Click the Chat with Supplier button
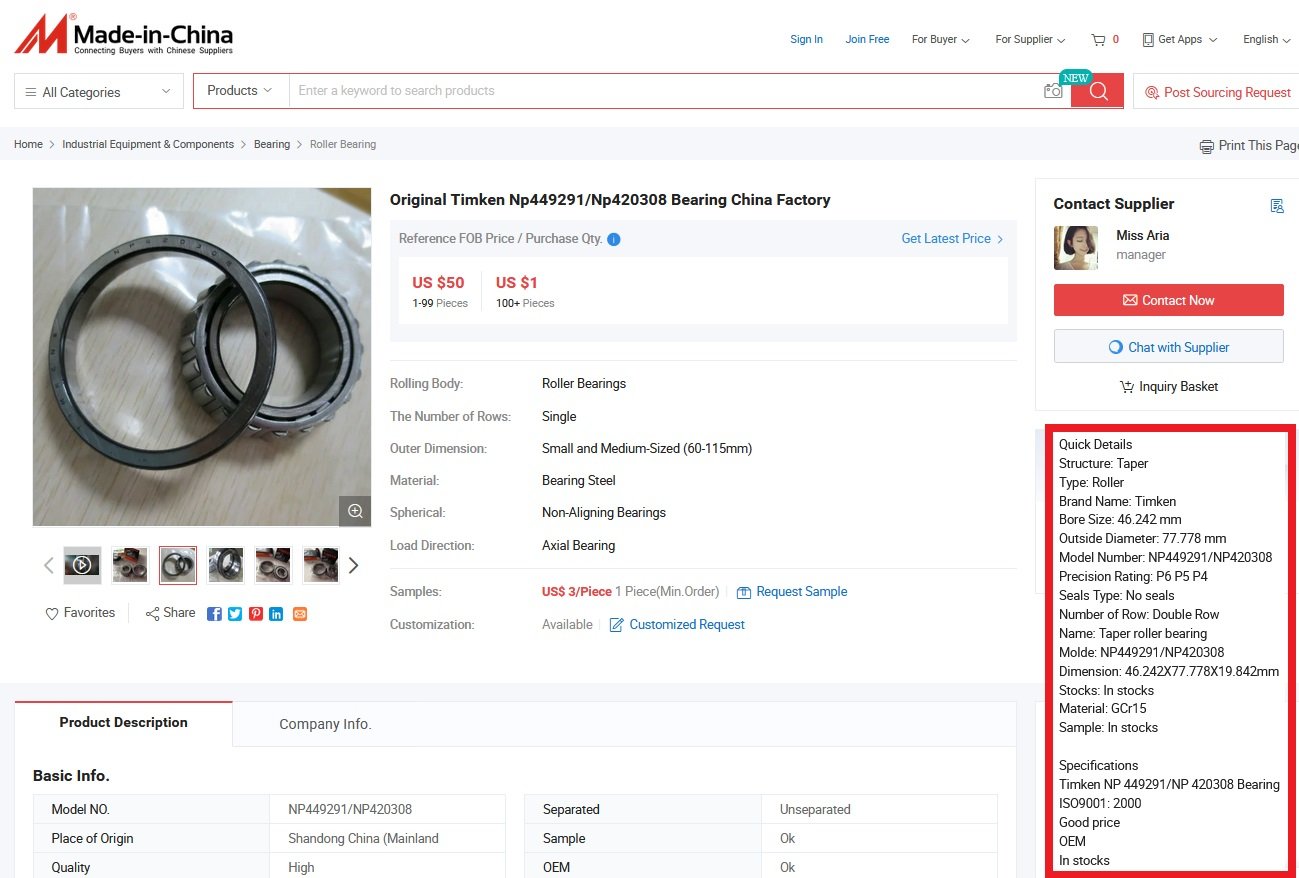 coord(1168,347)
